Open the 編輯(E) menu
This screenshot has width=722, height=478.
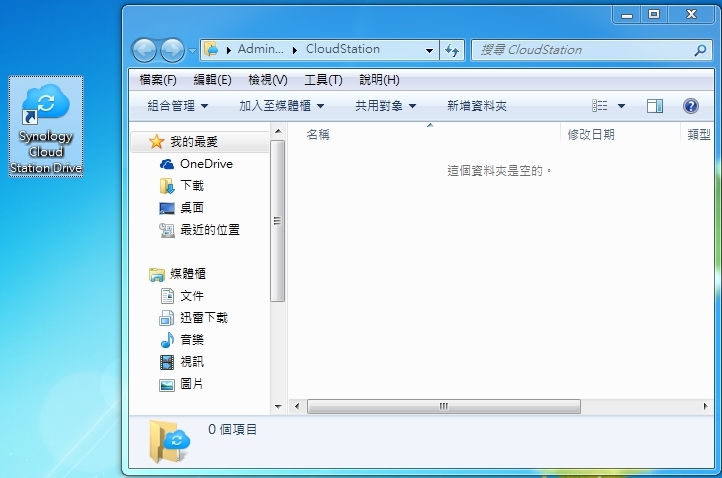pyautogui.click(x=212, y=80)
